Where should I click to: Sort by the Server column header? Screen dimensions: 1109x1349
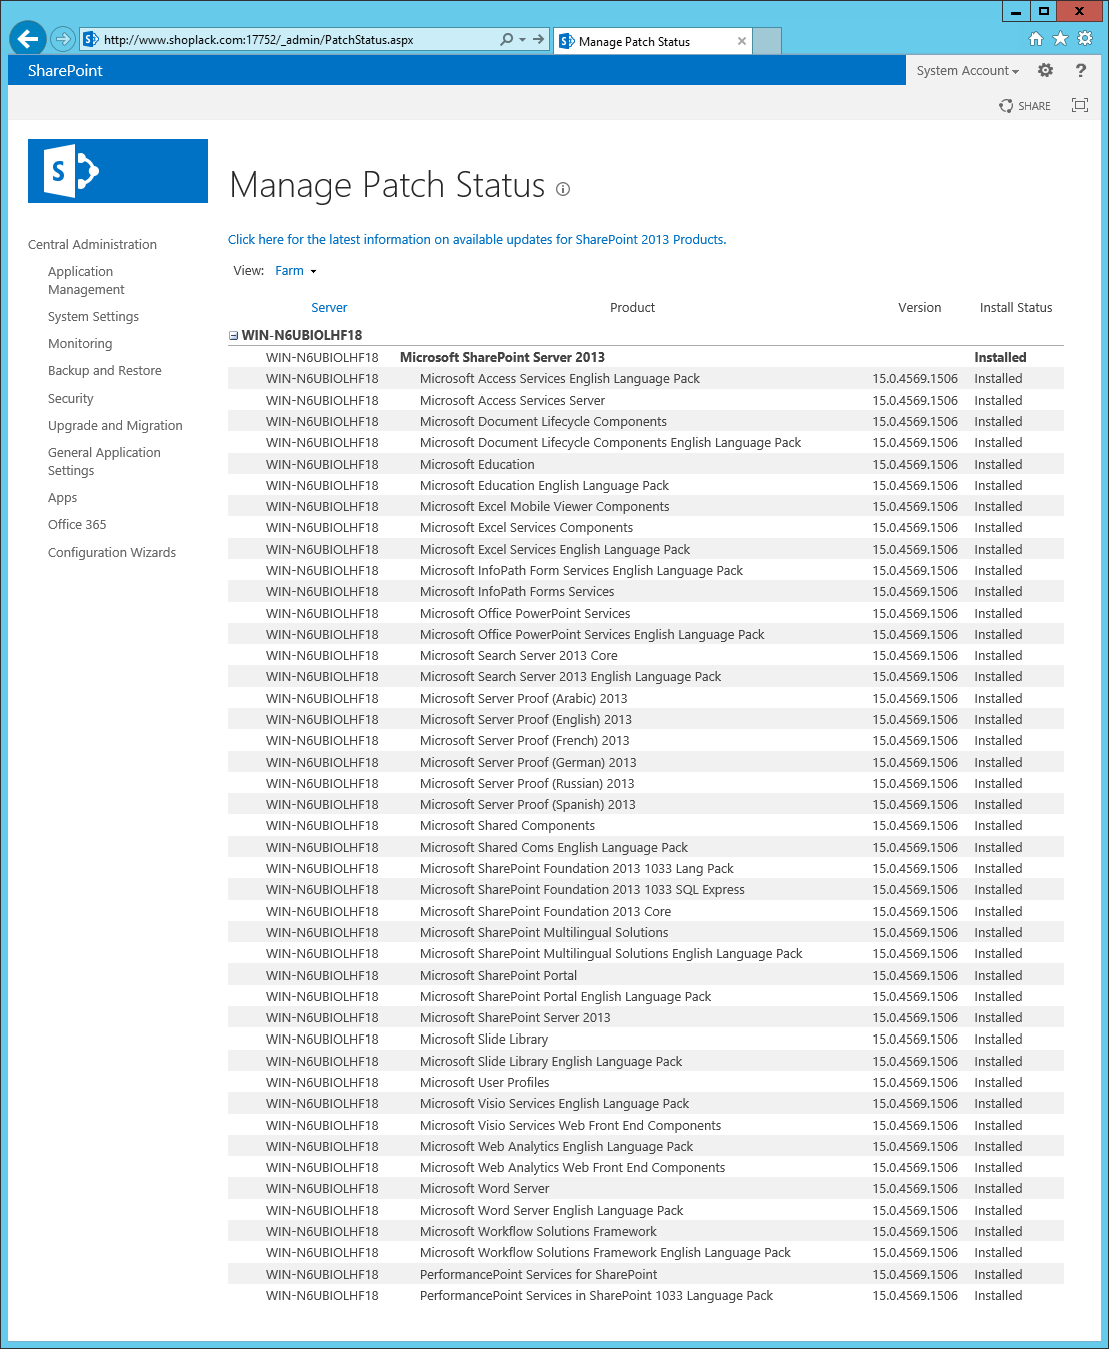(x=329, y=307)
